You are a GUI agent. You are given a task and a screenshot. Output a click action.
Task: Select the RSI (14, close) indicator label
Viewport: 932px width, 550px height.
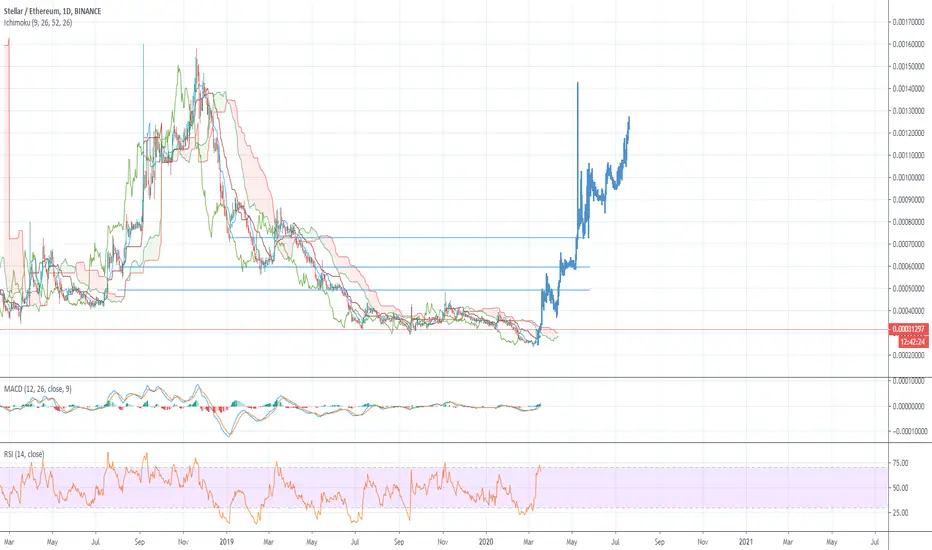click(x=24, y=454)
